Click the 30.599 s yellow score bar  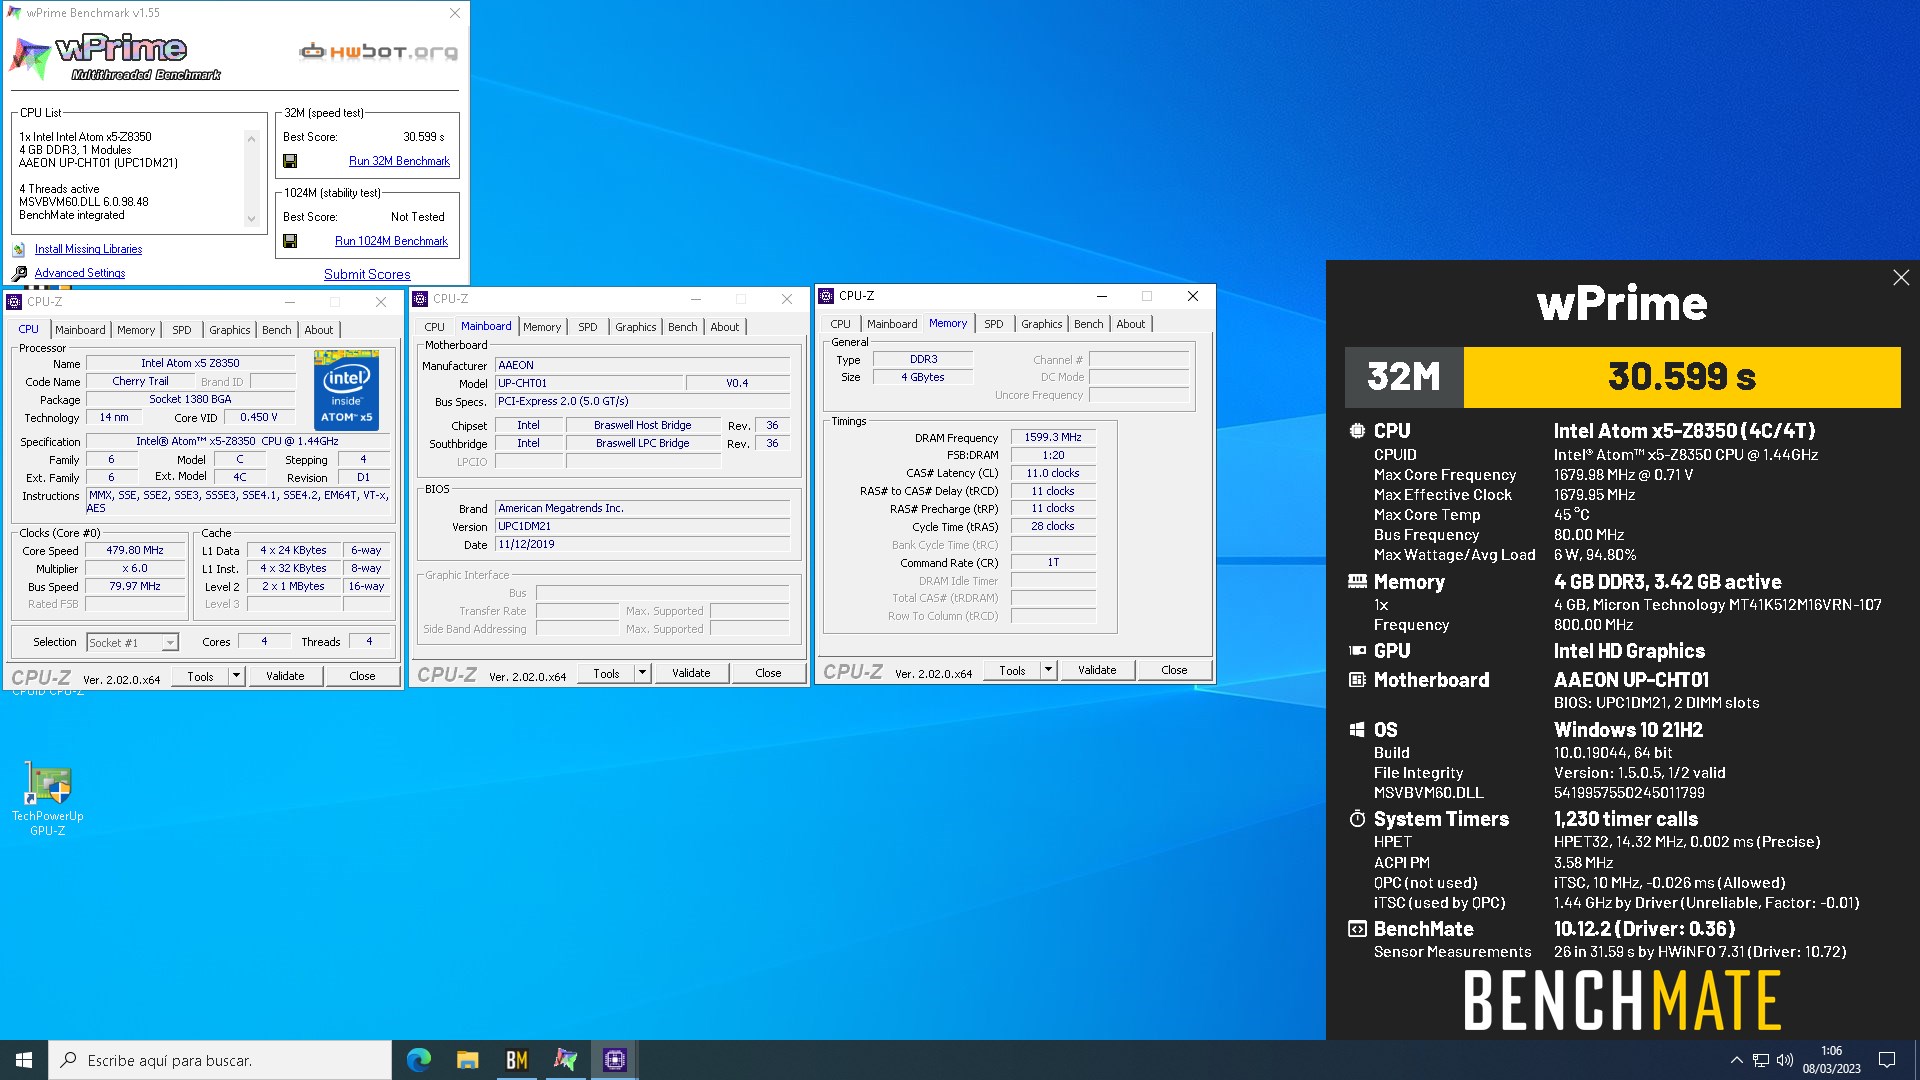(x=1682, y=377)
